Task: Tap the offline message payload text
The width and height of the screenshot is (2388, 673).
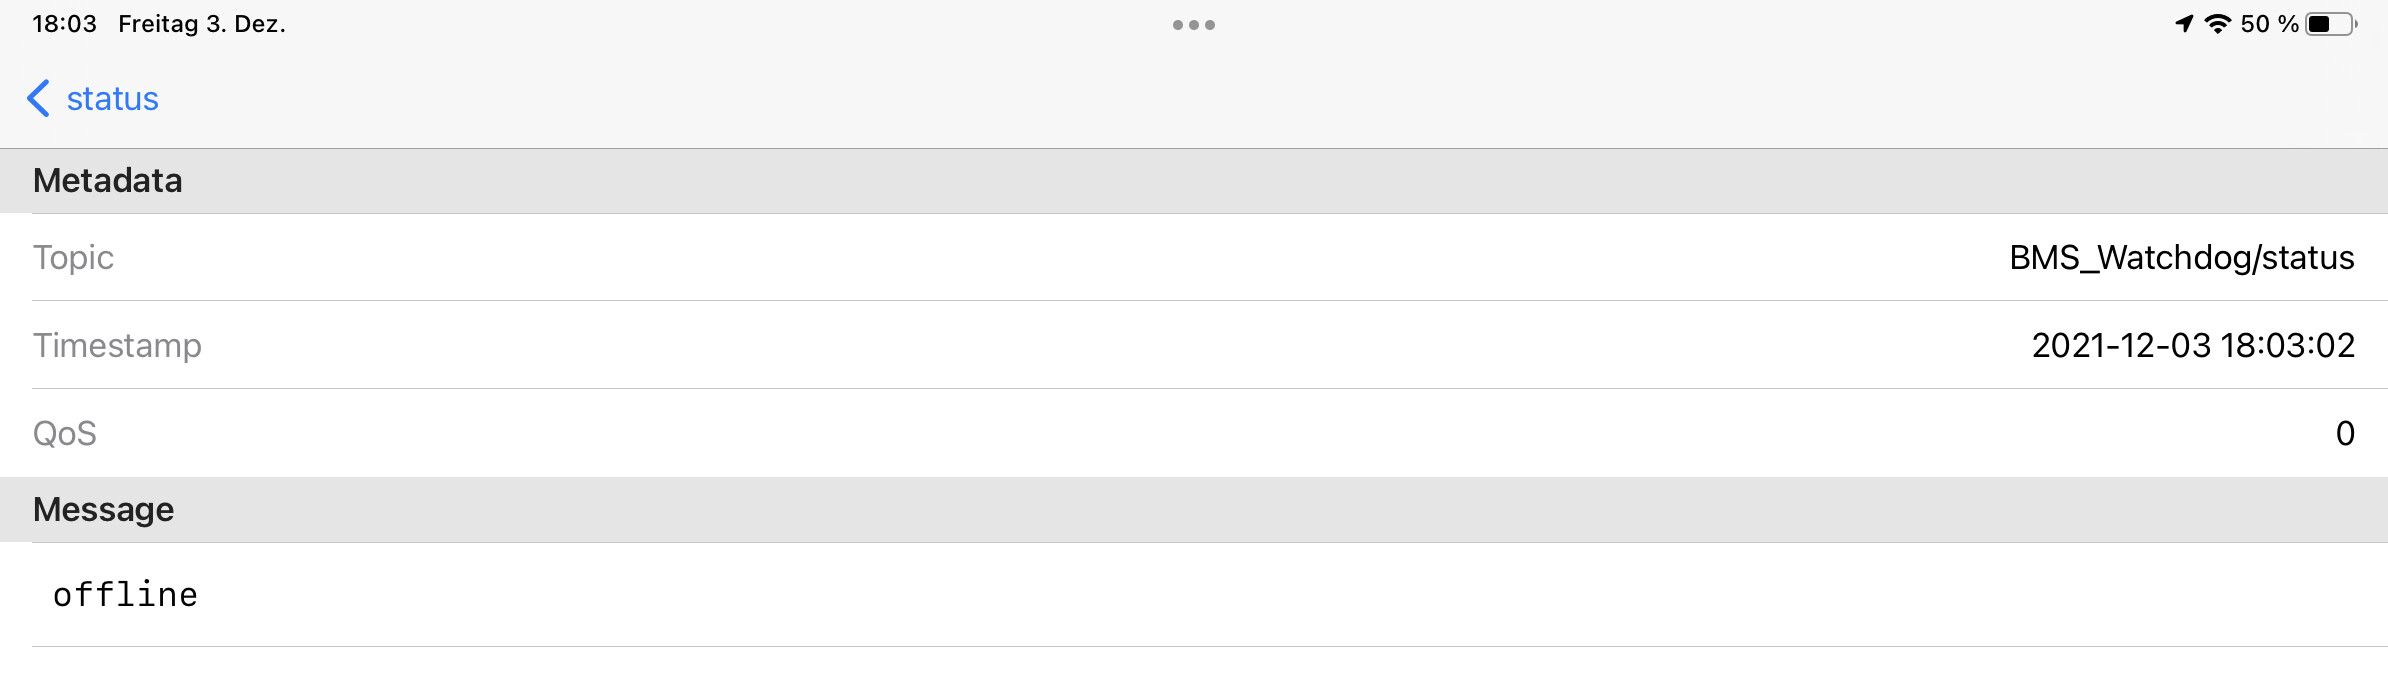Action: click(125, 595)
